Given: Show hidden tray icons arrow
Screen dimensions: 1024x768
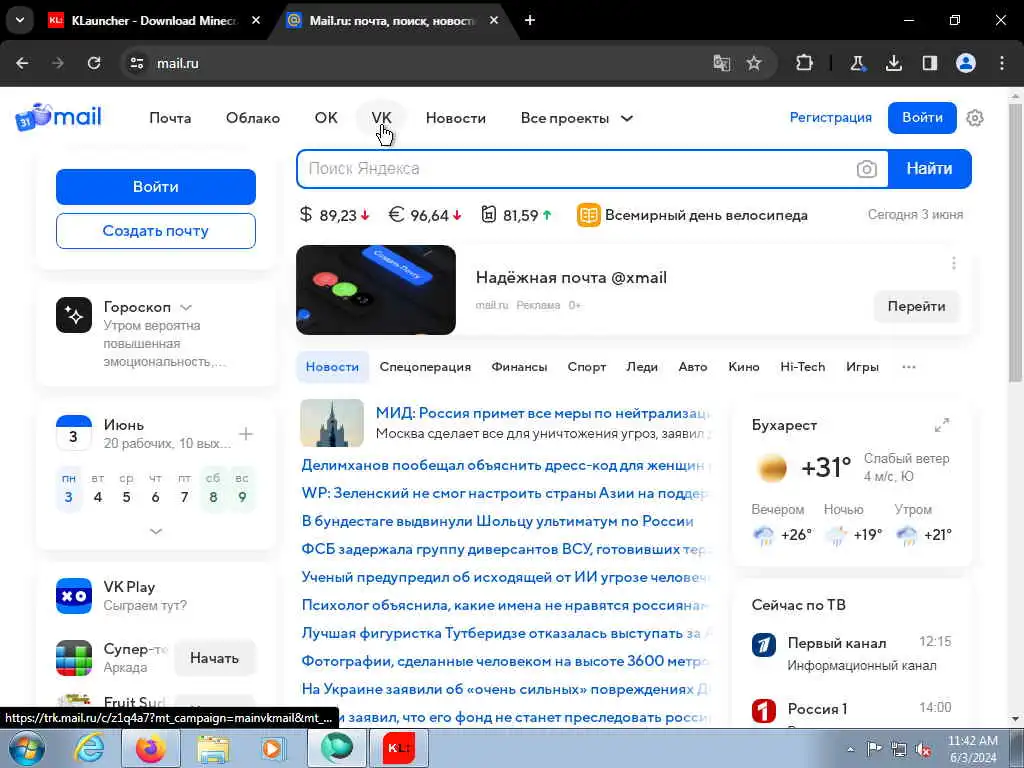Looking at the screenshot, I should tap(850, 749).
